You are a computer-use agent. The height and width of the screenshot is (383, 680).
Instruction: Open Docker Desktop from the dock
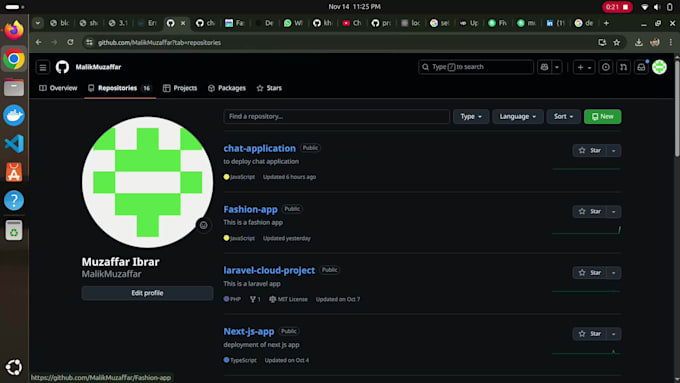point(14,115)
